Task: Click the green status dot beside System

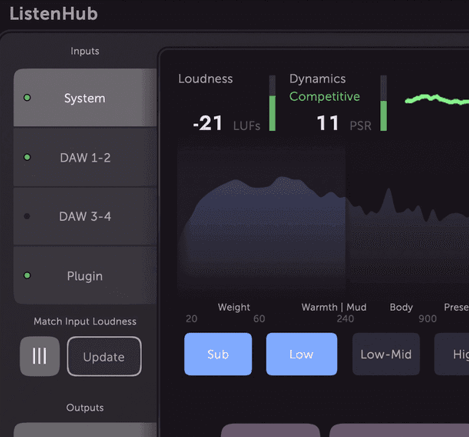Action: pyautogui.click(x=27, y=98)
